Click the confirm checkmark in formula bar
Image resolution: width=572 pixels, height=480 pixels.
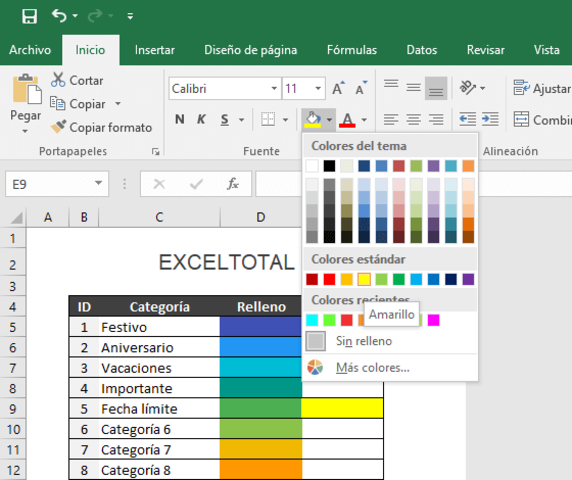tap(196, 184)
